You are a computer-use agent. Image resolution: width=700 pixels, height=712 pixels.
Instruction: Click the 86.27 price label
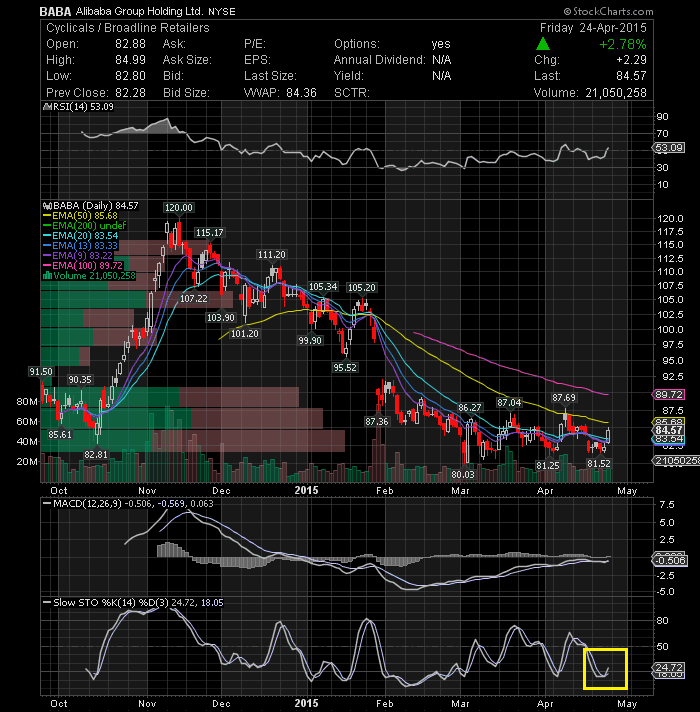coord(469,408)
